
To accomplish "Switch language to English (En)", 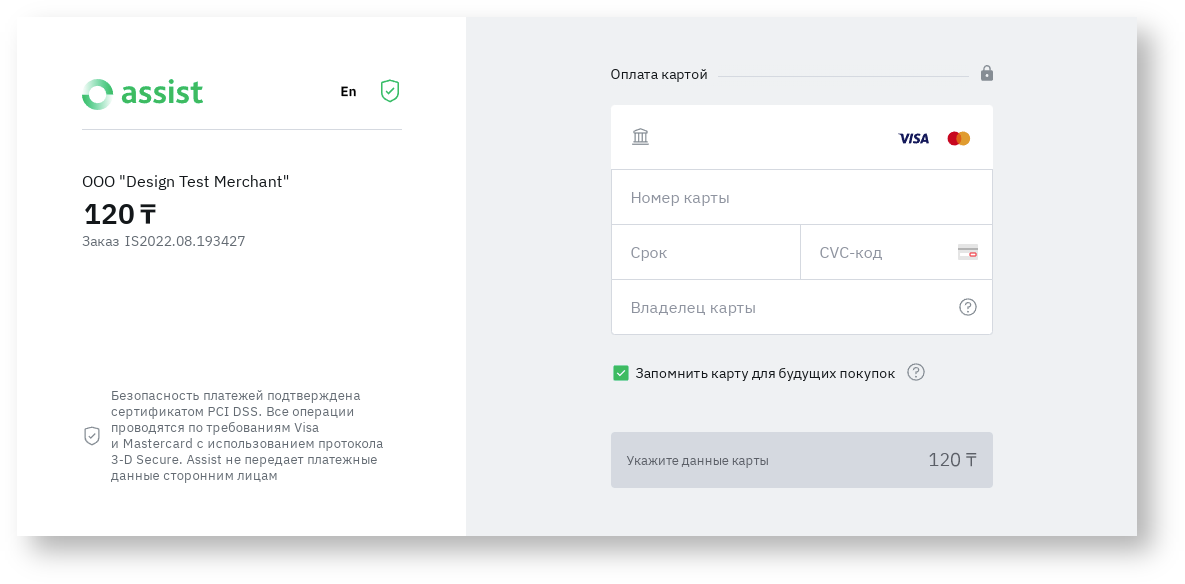I will pyautogui.click(x=348, y=92).
